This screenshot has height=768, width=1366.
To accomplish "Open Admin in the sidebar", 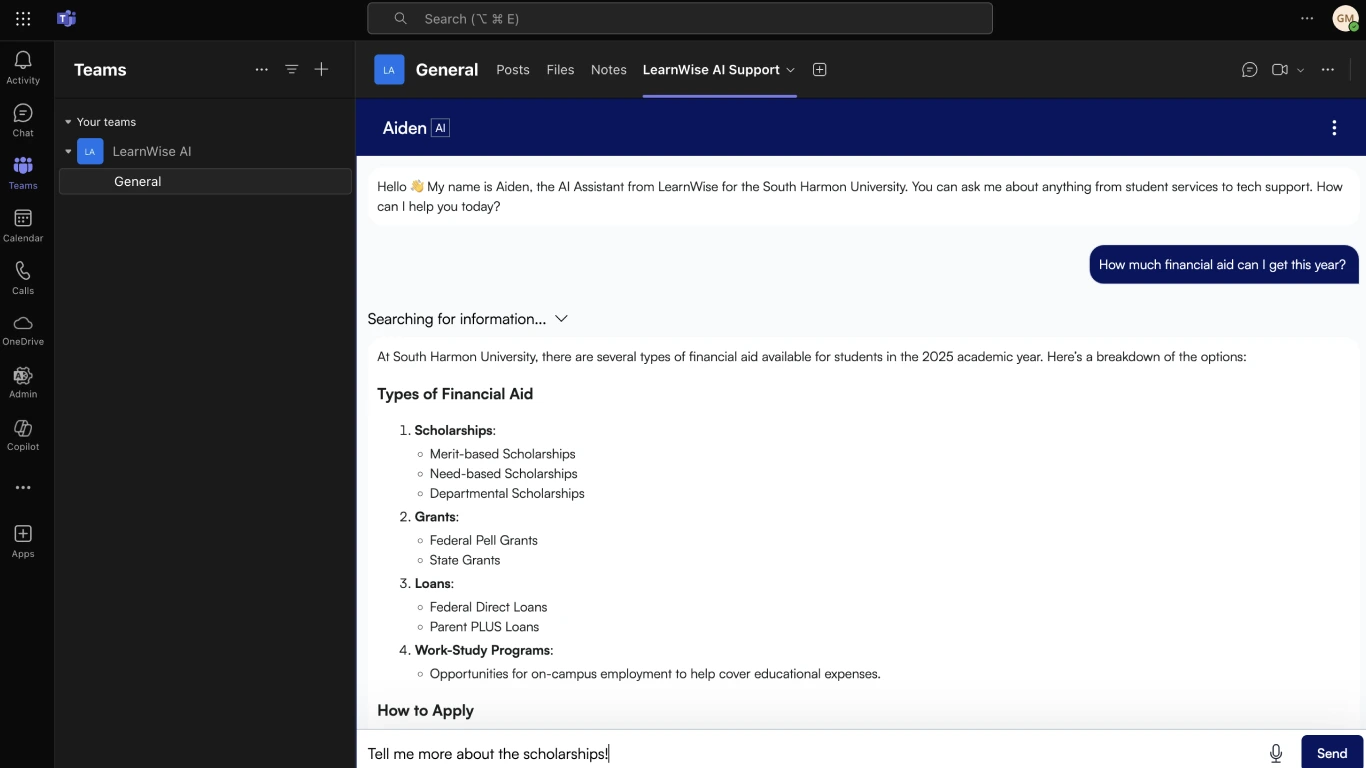I will click(23, 381).
